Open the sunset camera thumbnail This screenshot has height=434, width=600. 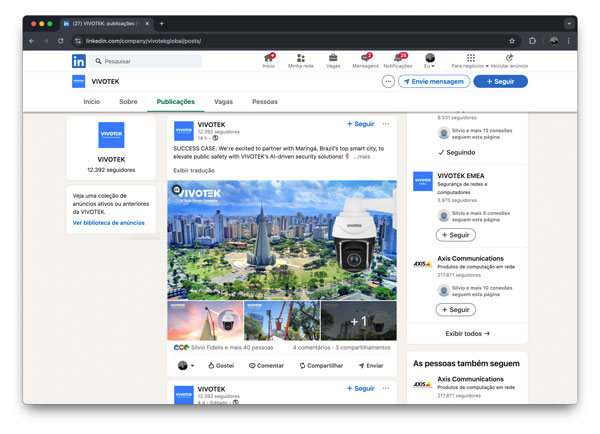(x=205, y=321)
